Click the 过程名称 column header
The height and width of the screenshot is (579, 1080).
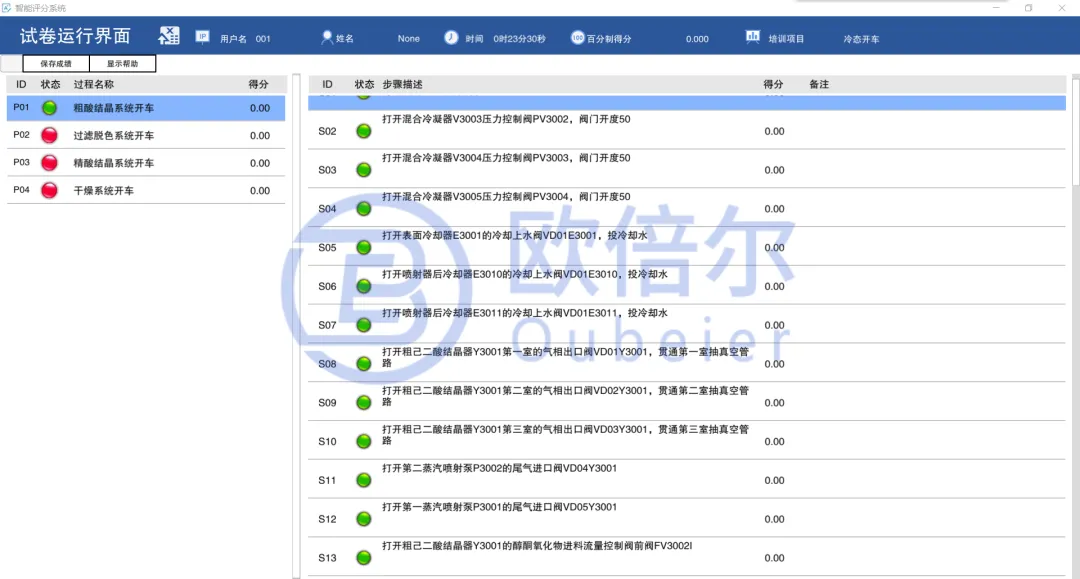click(94, 84)
